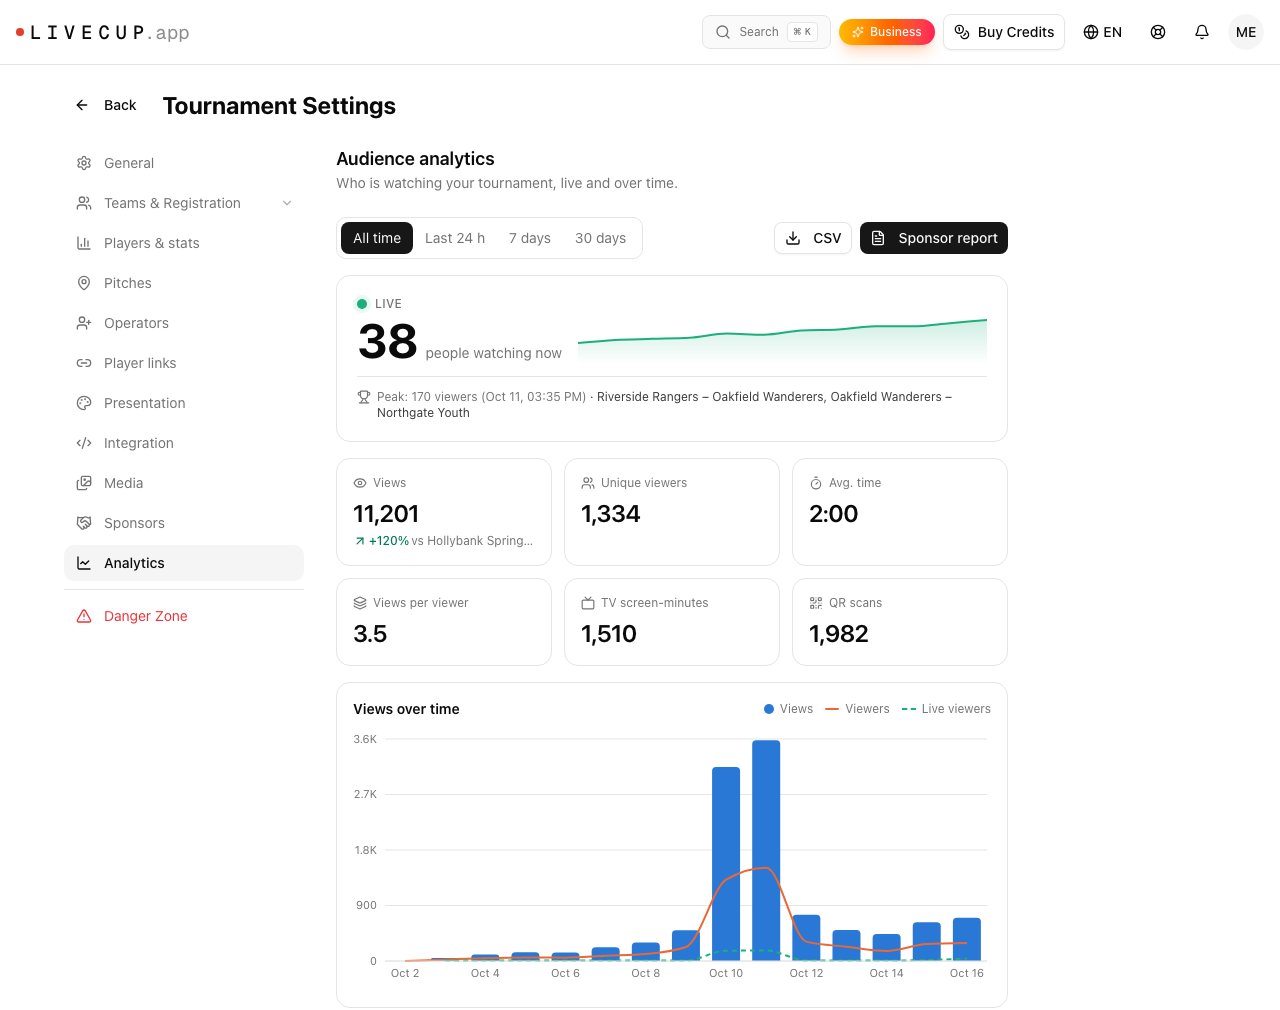Viewport: 1280px width, 1010px height.
Task: Switch to Last 24 h range
Action: [455, 238]
